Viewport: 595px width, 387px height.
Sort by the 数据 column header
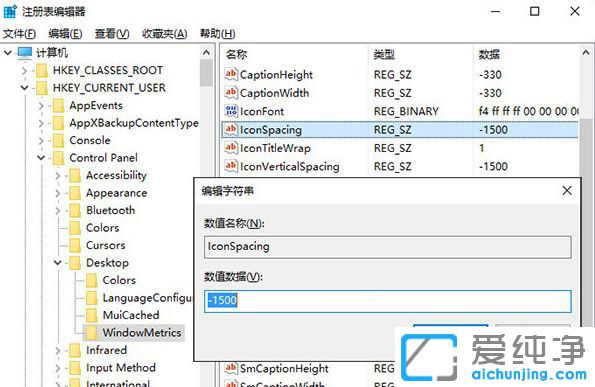point(489,55)
